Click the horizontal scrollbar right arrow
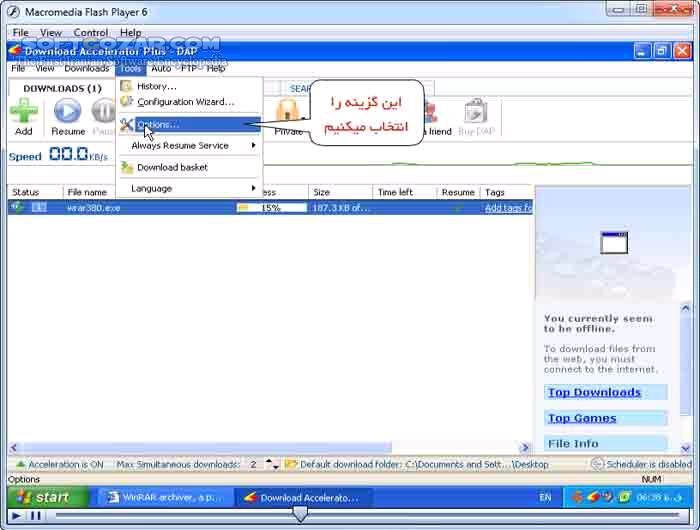Screen dimensions: 700x530 (x=525, y=447)
